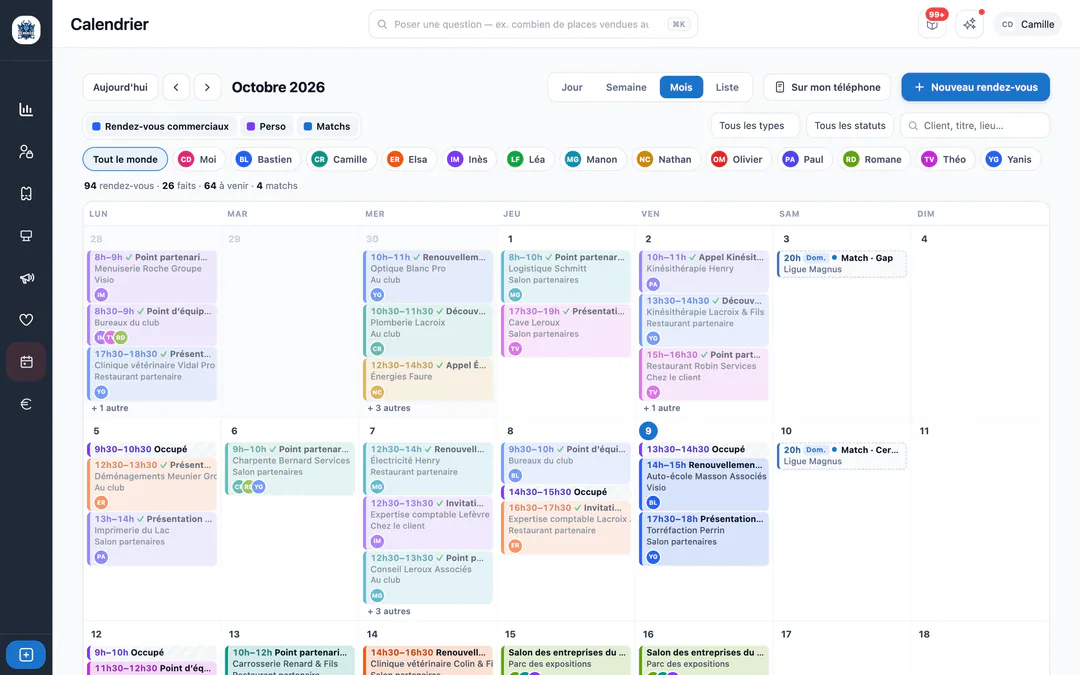The height and width of the screenshot is (675, 1080).
Task: Open notifications with 99+ badge
Action: (933, 24)
